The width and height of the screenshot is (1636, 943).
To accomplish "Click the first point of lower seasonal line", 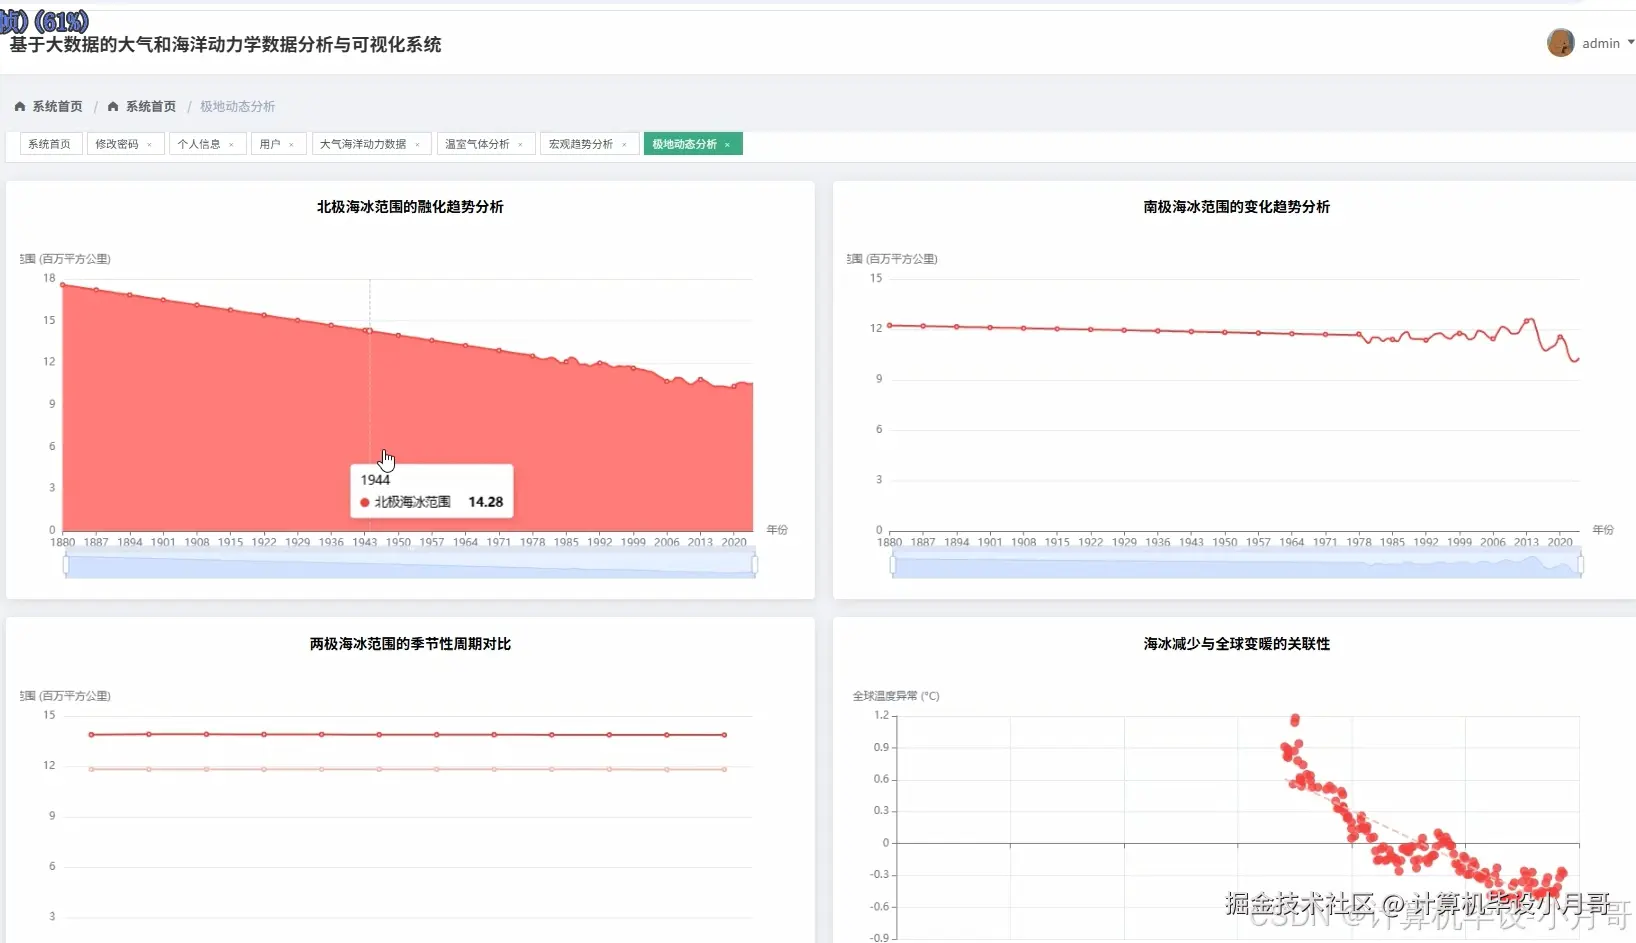I will click(x=91, y=769).
